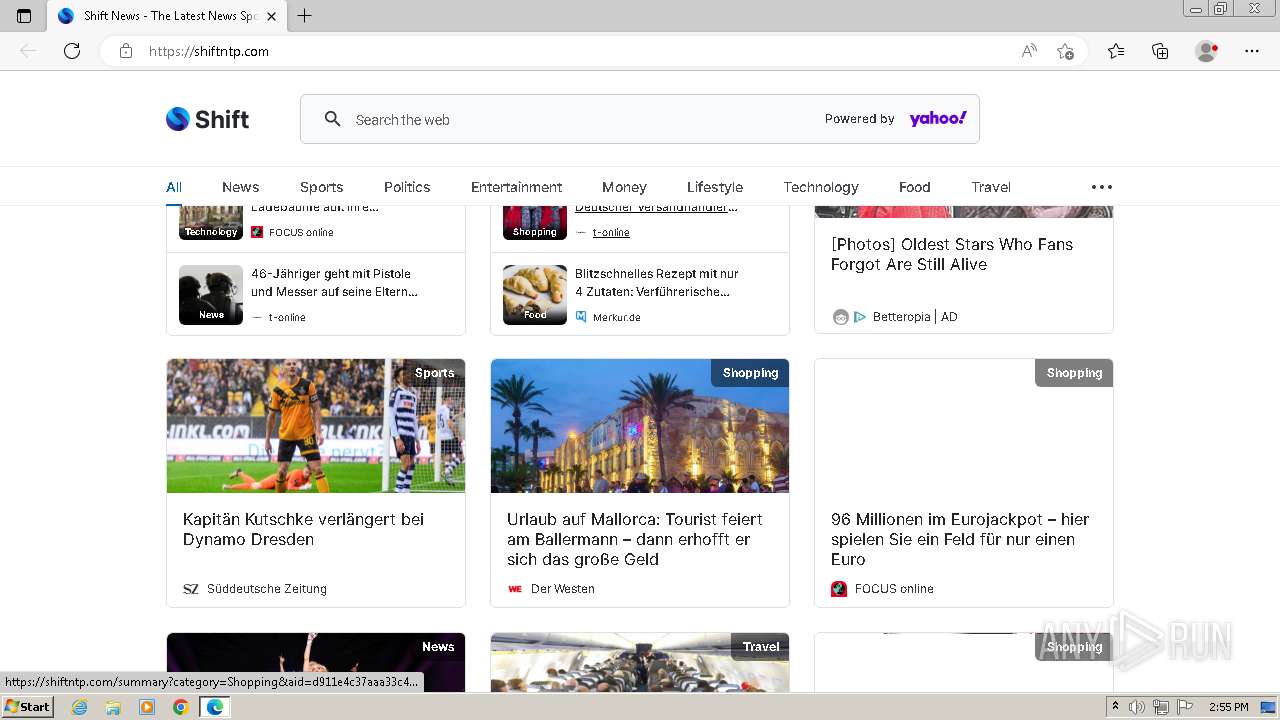Screen dimensions: 1280x720
Task: Open tab actions menu icon
Action: [24, 16]
